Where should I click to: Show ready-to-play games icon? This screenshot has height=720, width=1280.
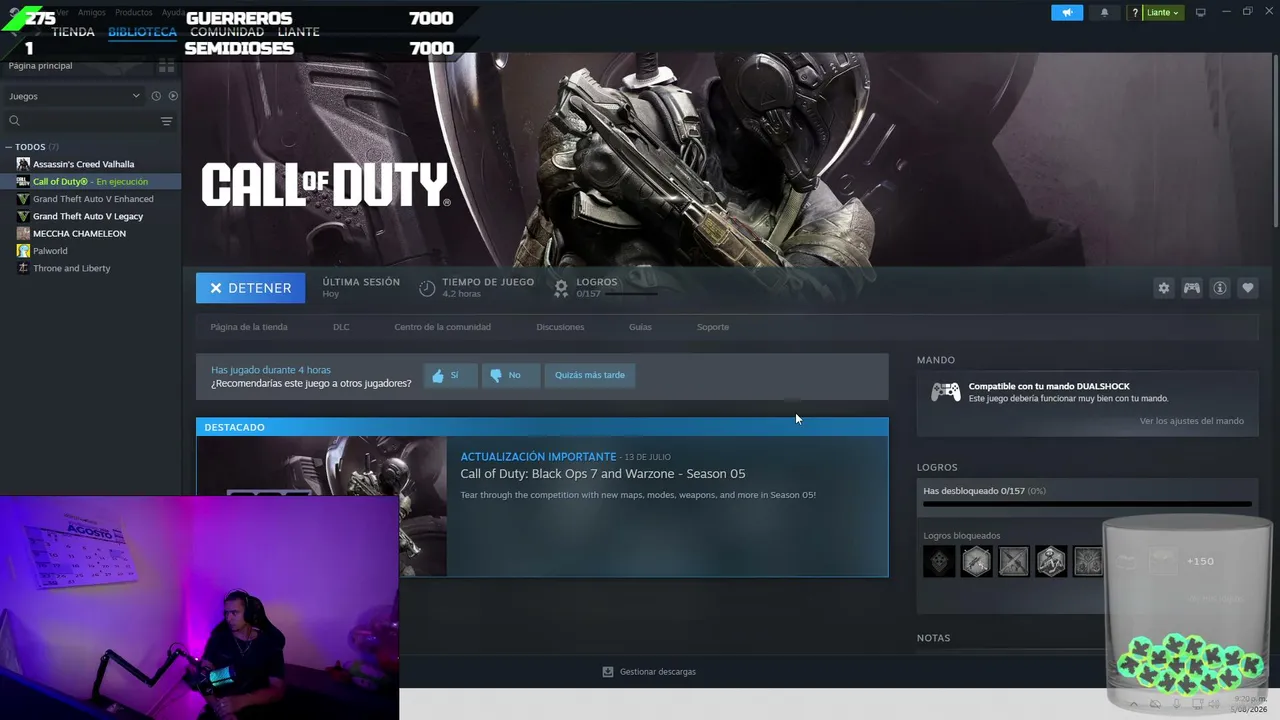pos(173,96)
